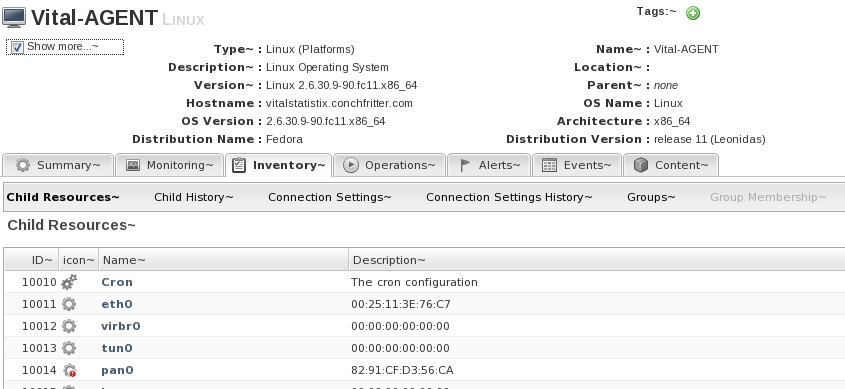Click ID cell 10011
The height and width of the screenshot is (389, 845).
point(39,304)
